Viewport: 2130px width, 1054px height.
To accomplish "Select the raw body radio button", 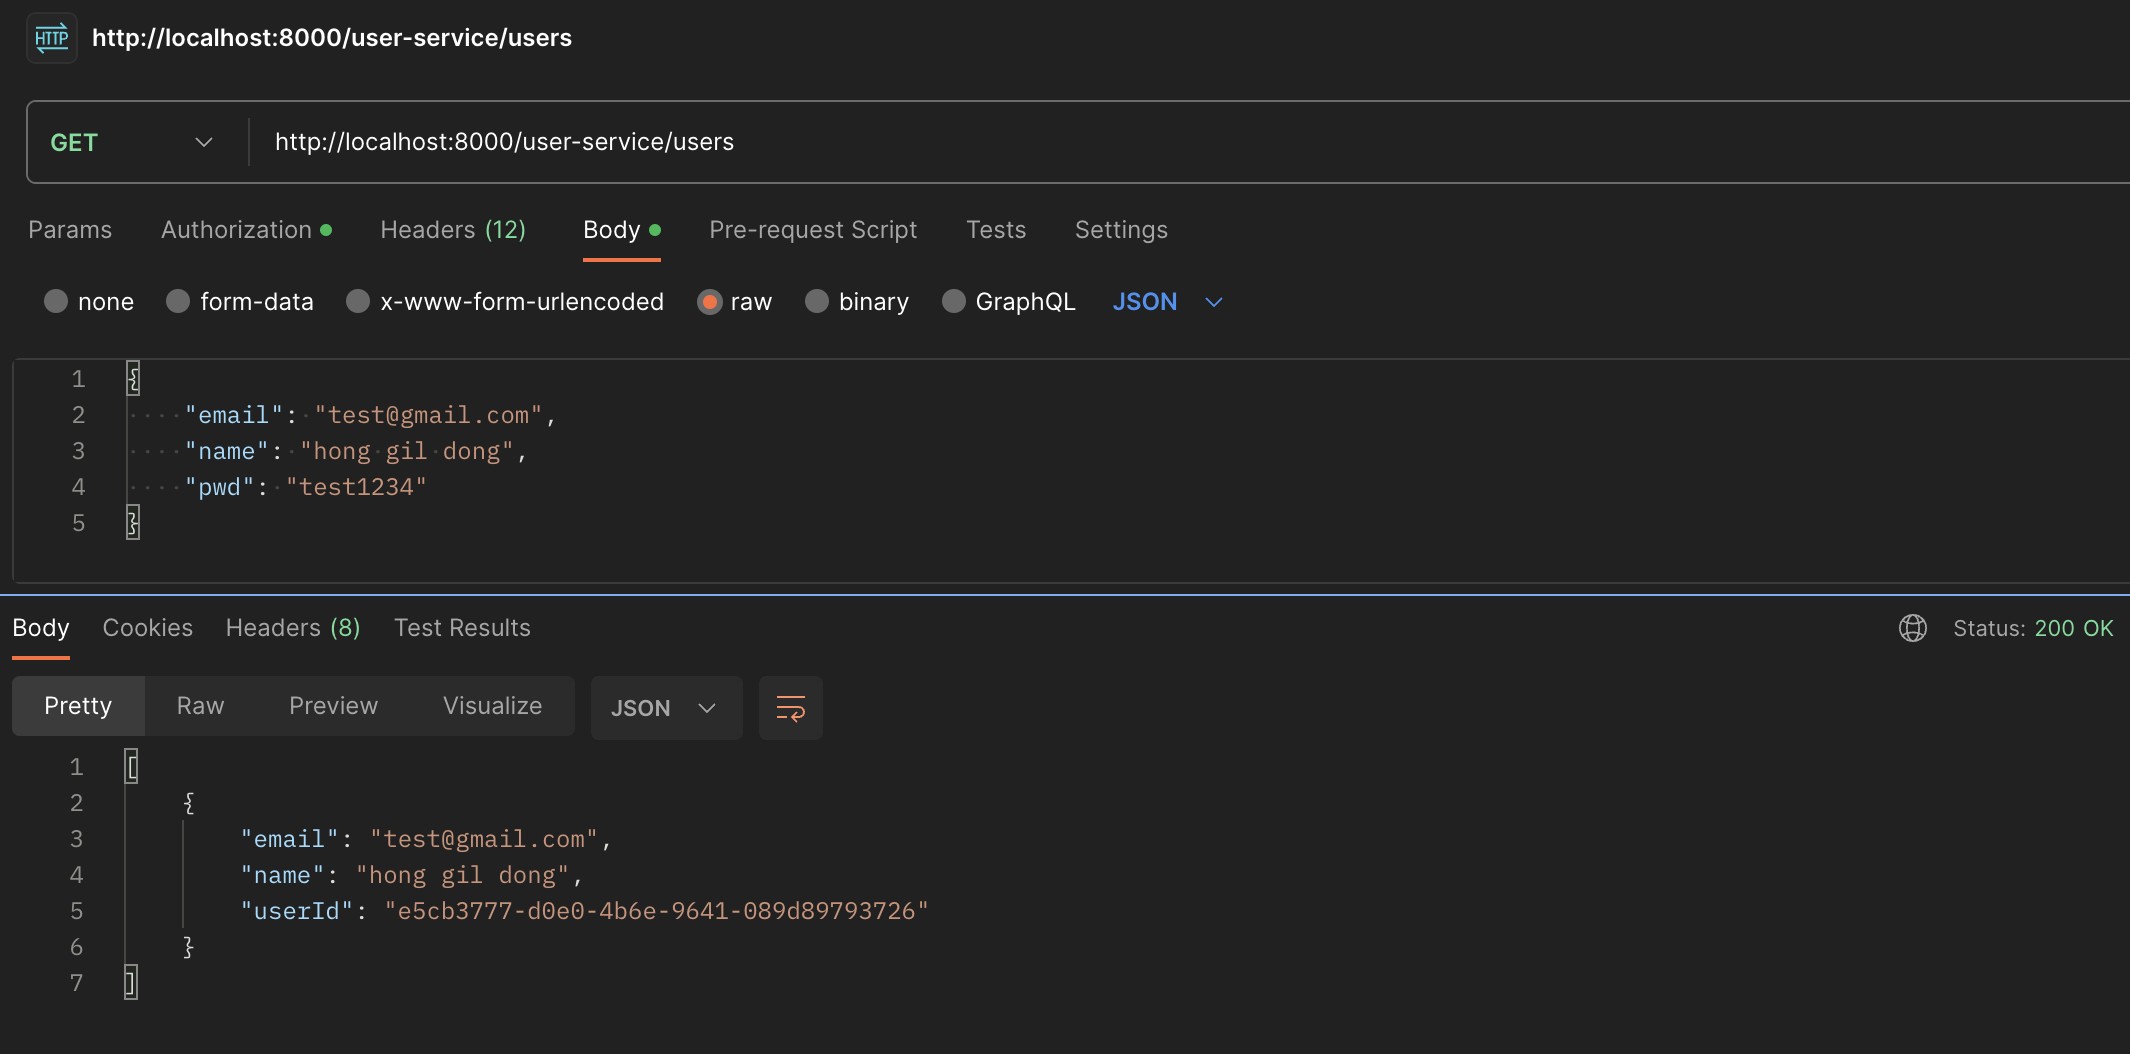I will coord(710,301).
